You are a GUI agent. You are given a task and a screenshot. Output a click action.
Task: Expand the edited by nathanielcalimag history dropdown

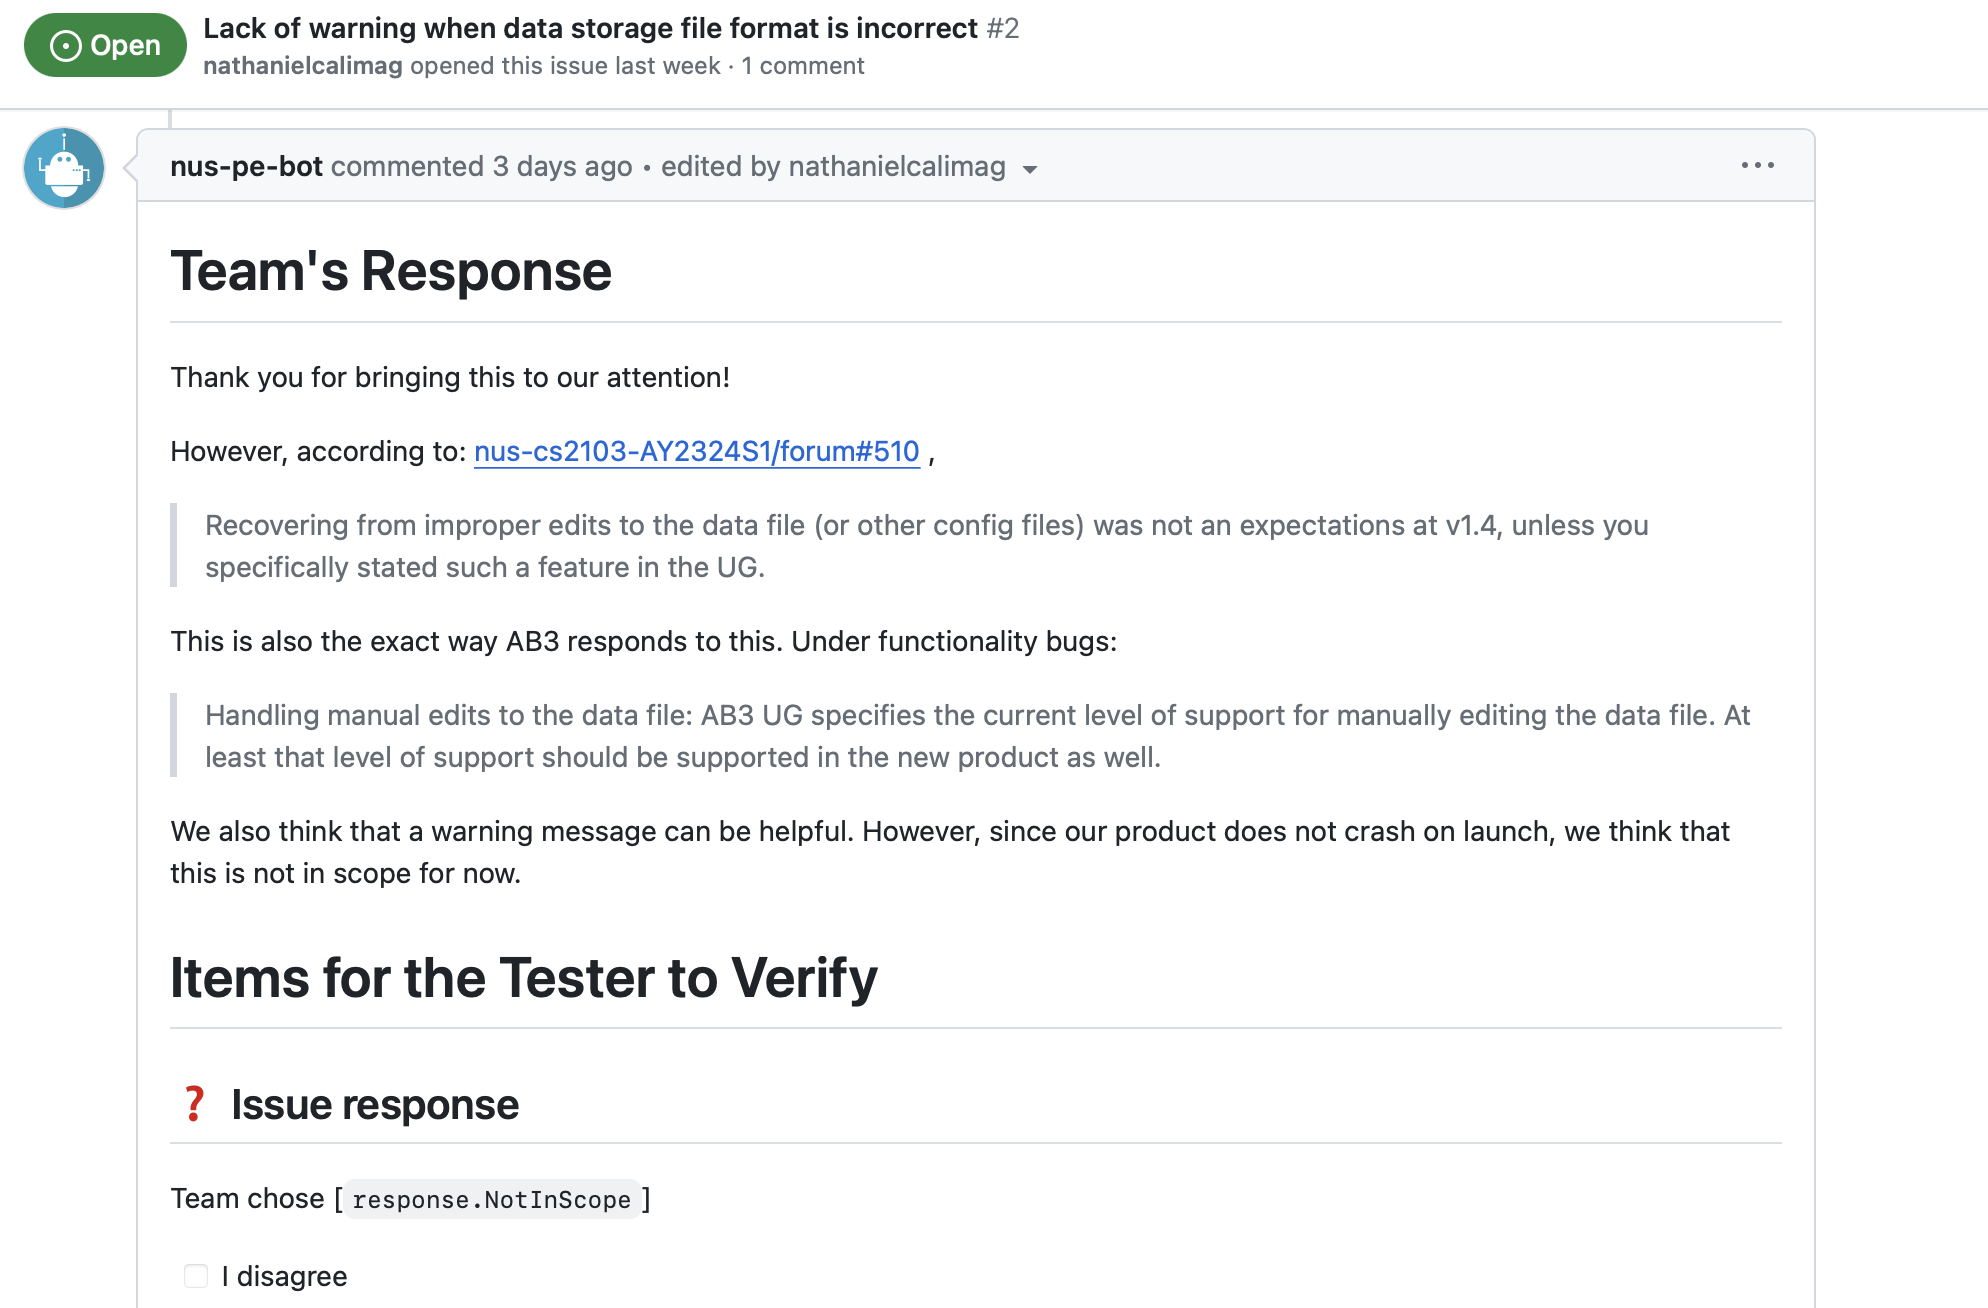pos(1030,169)
